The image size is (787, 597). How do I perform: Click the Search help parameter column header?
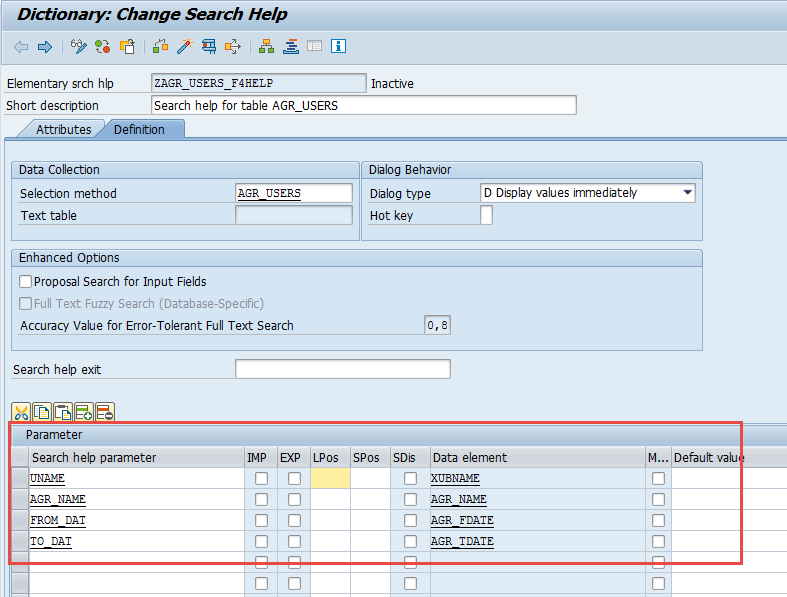(137, 457)
